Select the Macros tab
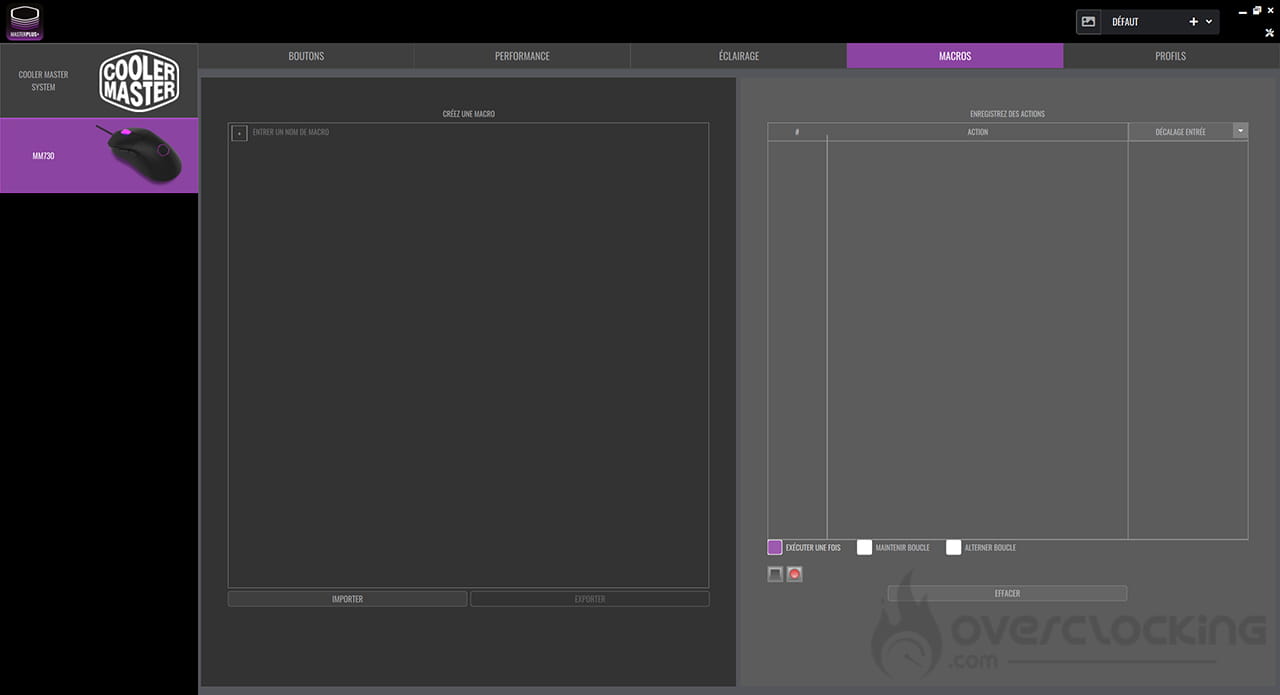 point(955,56)
